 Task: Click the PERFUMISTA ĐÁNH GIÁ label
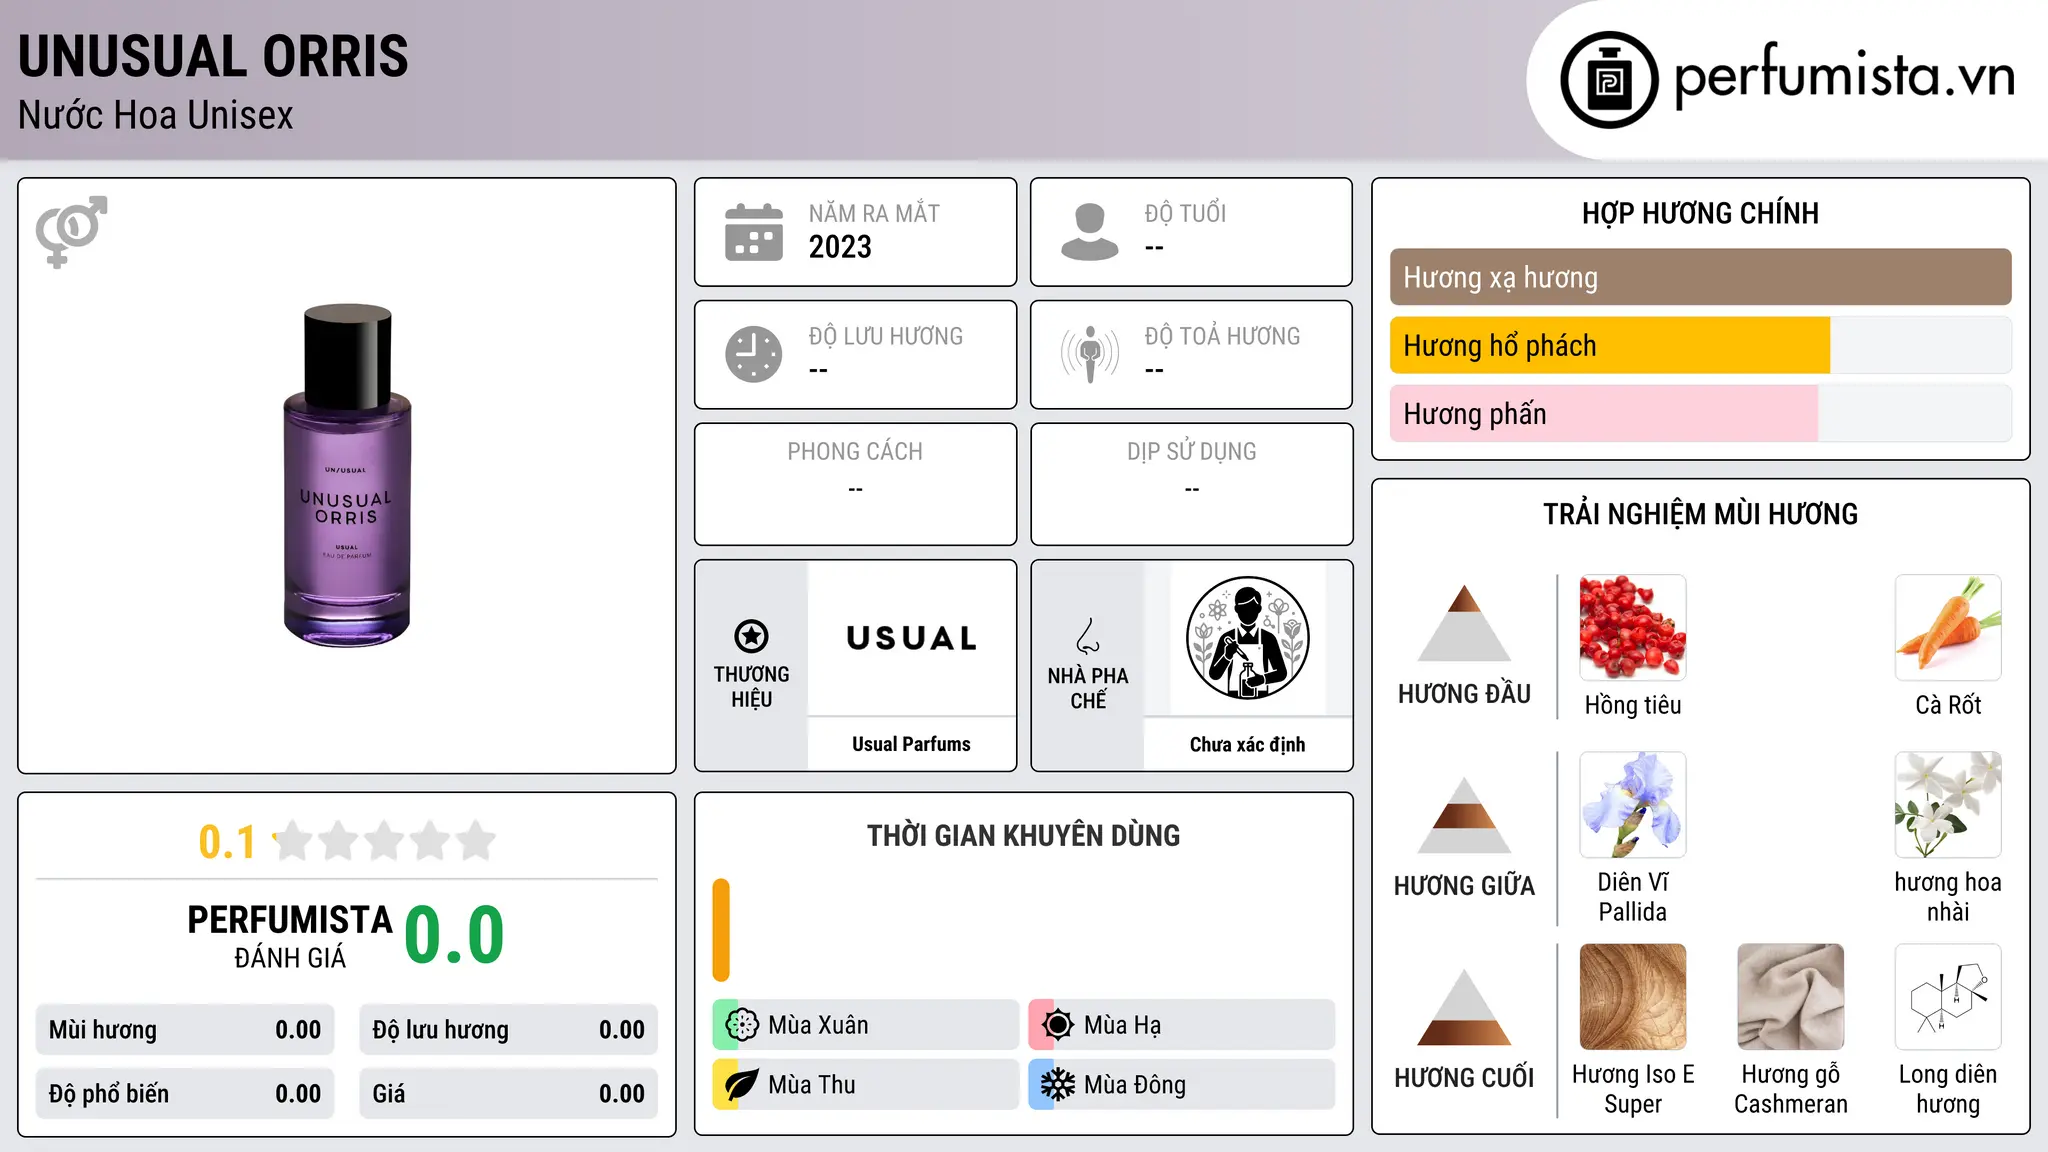click(x=290, y=936)
